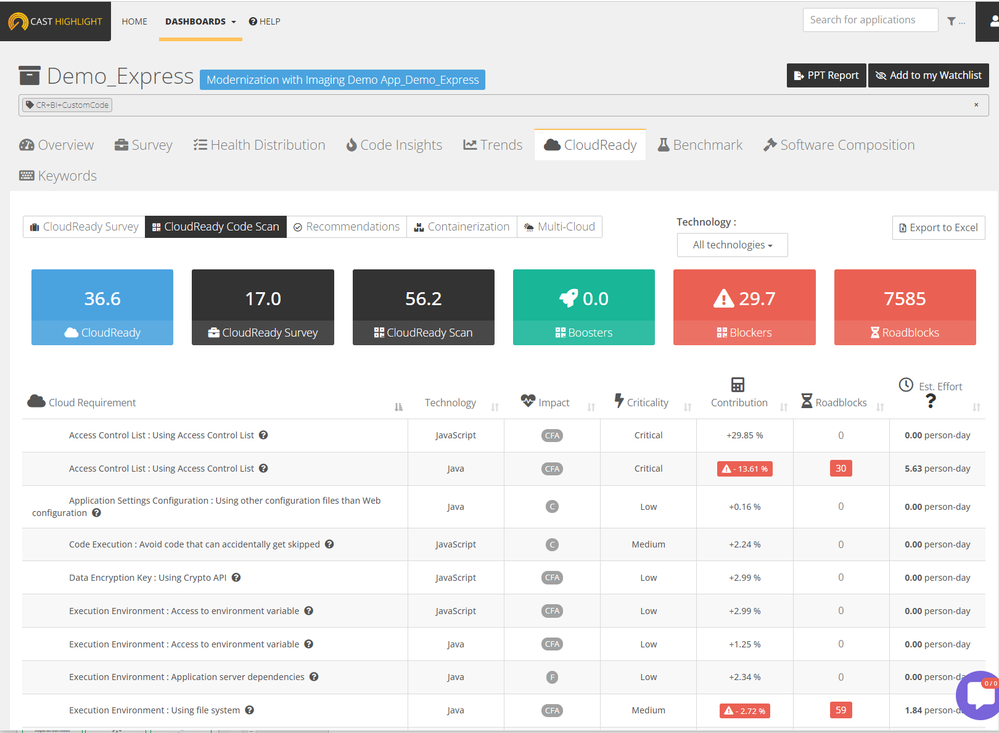
Task: Open the HOME menu item
Action: (x=134, y=22)
